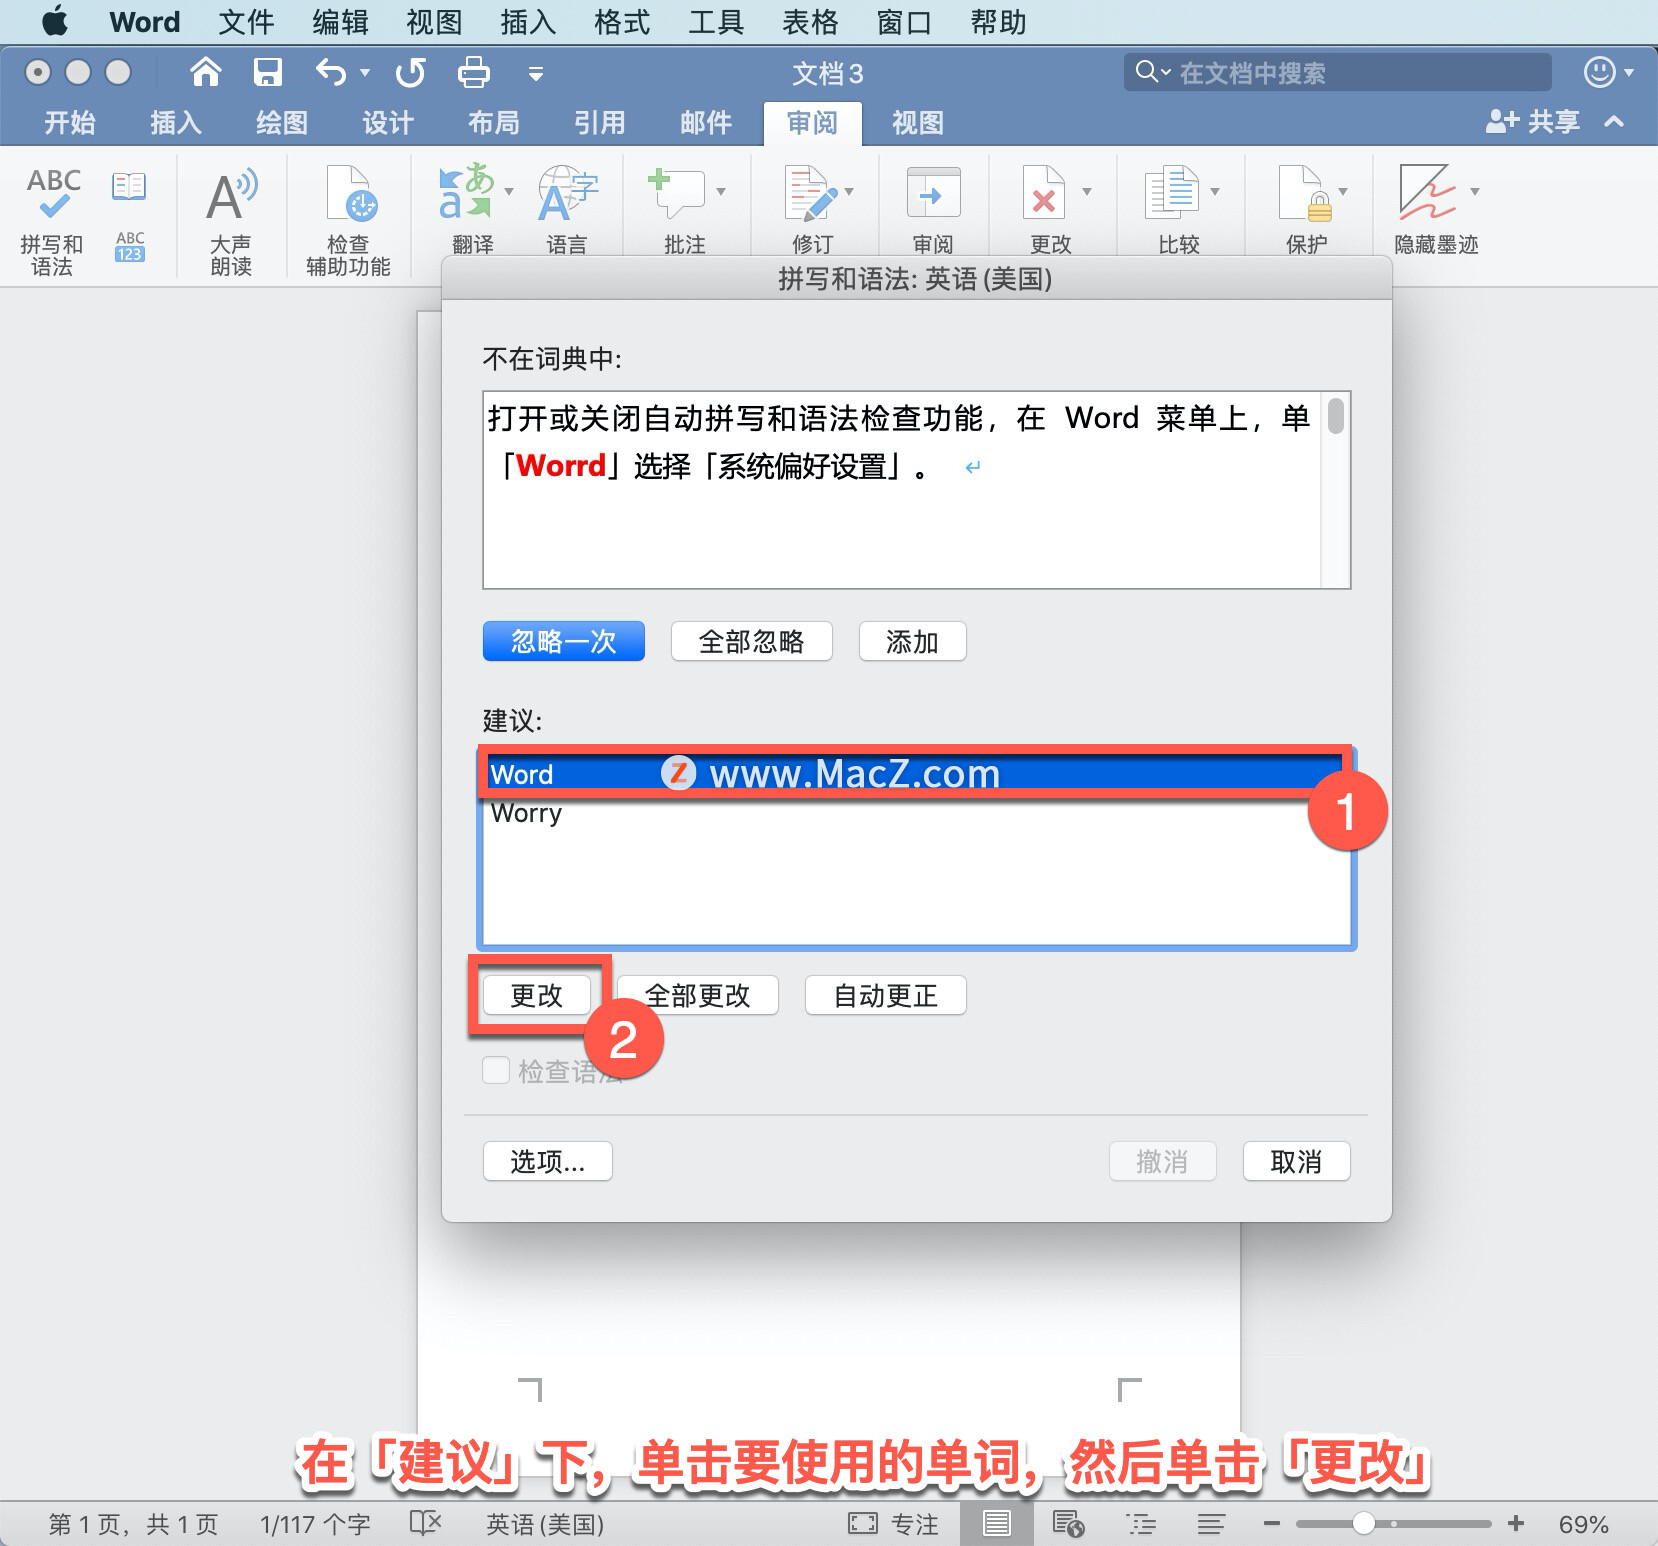Start Read Aloud (大声朗读)
1658x1546 pixels.
point(231,196)
